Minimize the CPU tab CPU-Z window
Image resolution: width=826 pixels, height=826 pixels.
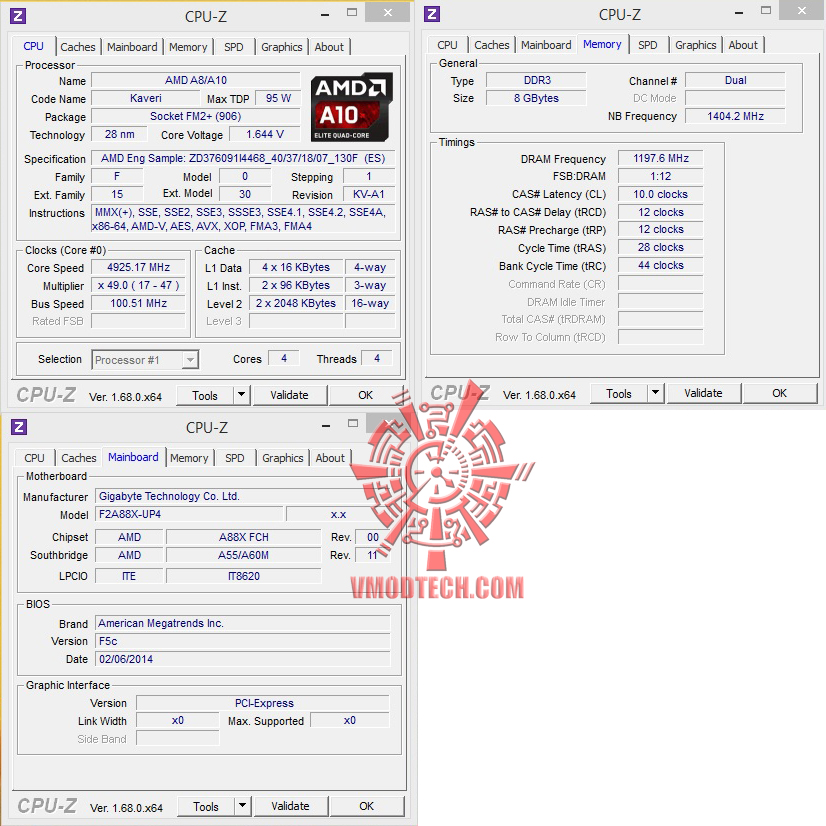coord(325,14)
